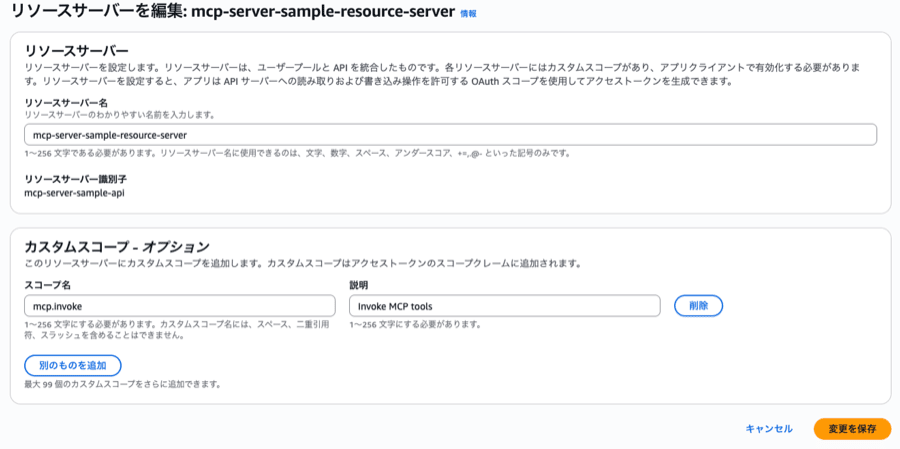Save with the orange 変更を保存 button
This screenshot has width=900, height=449.
click(x=852, y=429)
